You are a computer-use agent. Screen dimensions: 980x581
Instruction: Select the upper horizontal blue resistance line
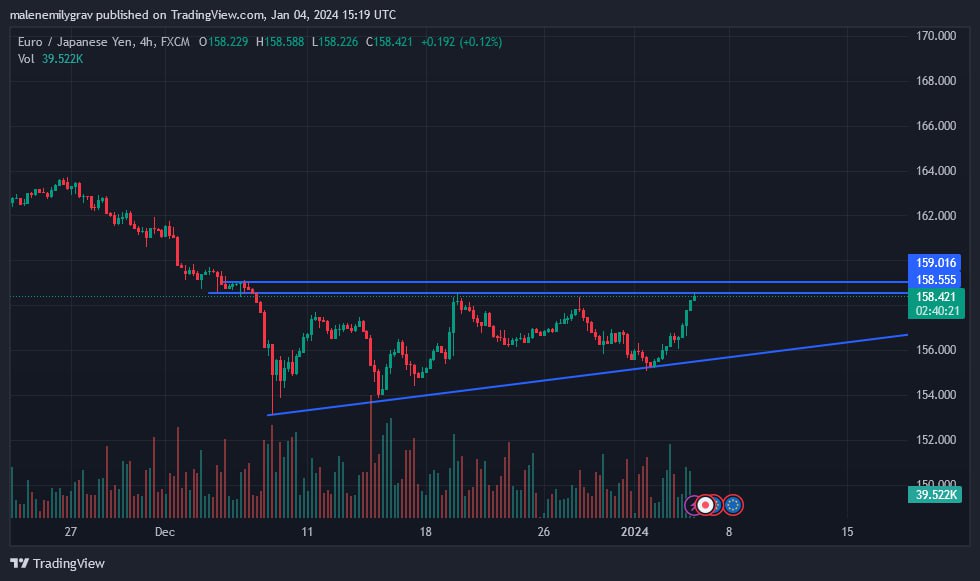[550, 282]
